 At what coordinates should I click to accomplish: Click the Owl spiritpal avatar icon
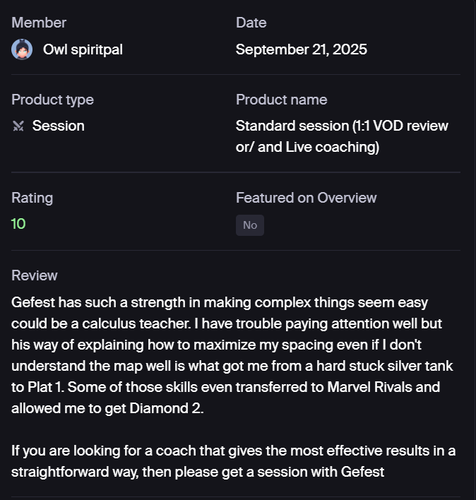coord(22,49)
